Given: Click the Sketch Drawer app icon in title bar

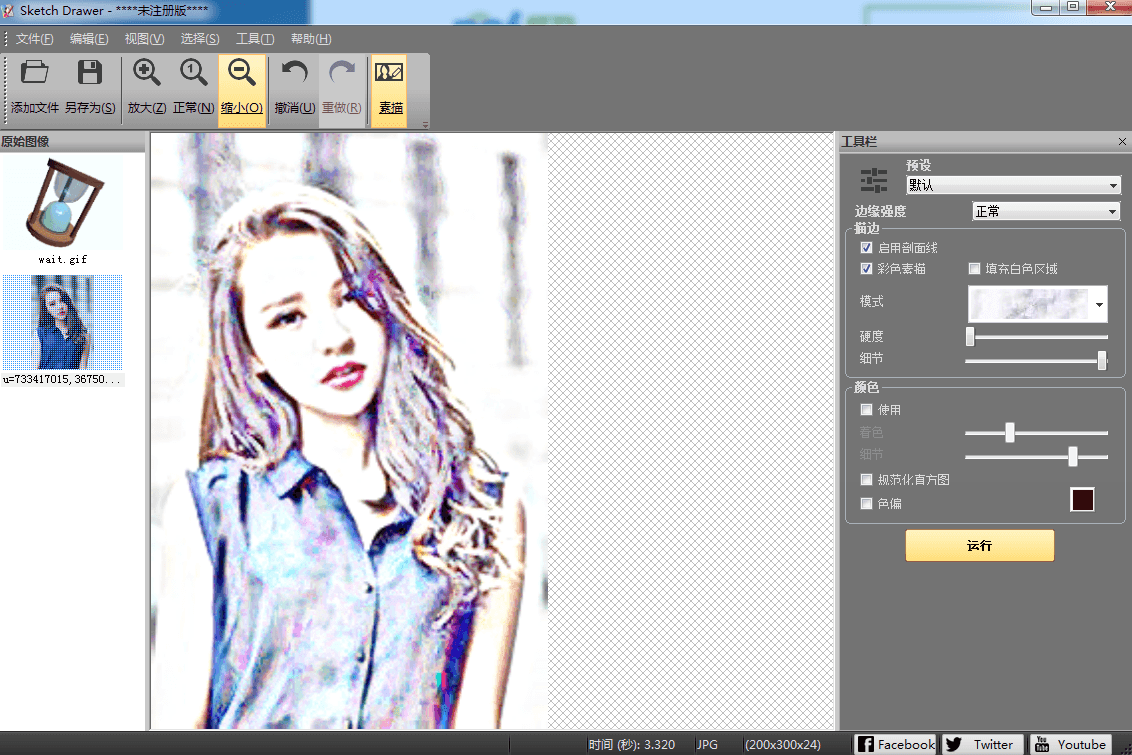Looking at the screenshot, I should coord(8,11).
